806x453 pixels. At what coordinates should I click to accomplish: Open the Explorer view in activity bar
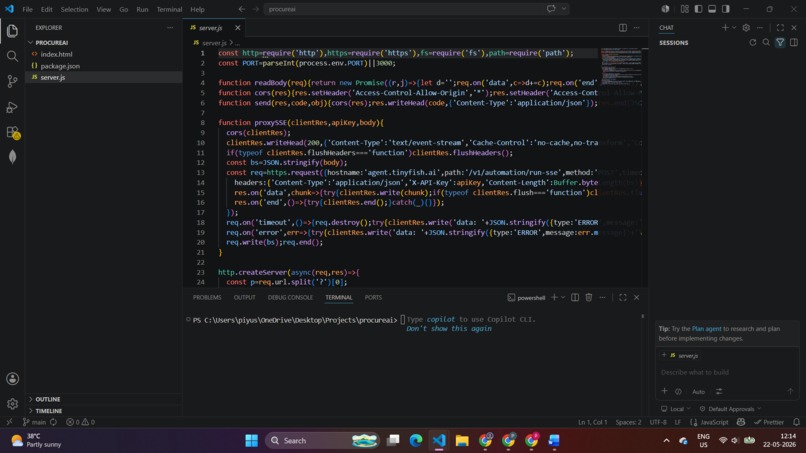pyautogui.click(x=12, y=31)
